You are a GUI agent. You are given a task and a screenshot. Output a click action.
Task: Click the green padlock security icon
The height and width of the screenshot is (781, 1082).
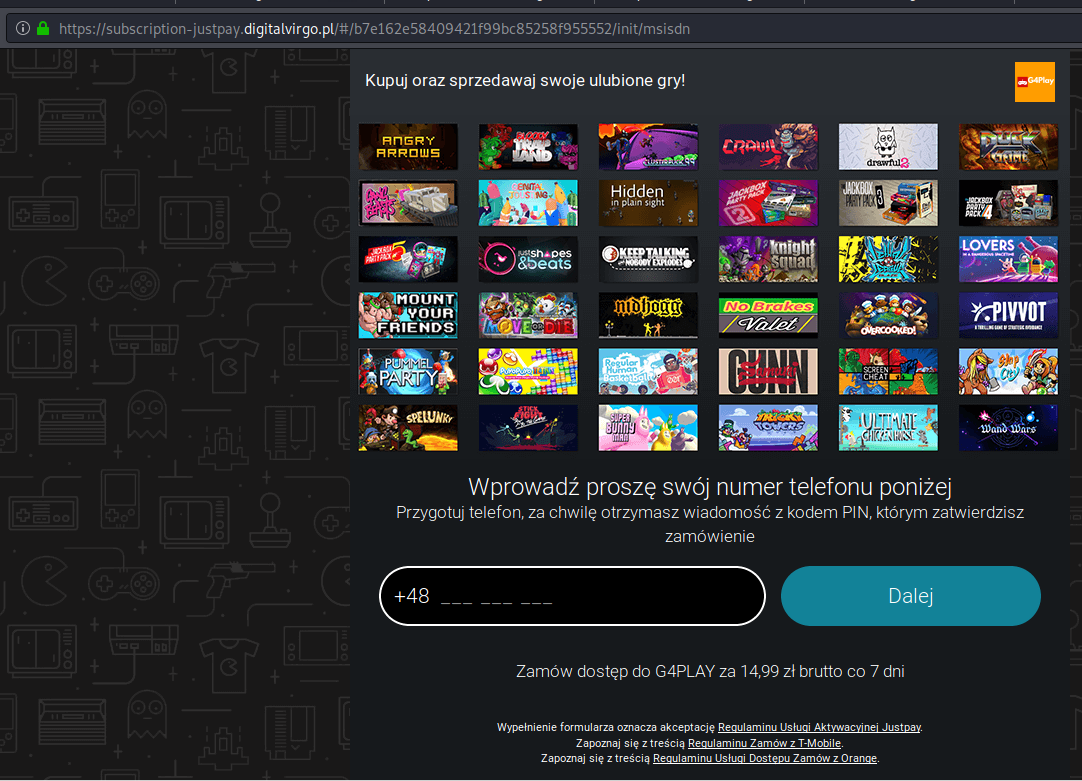pyautogui.click(x=43, y=29)
